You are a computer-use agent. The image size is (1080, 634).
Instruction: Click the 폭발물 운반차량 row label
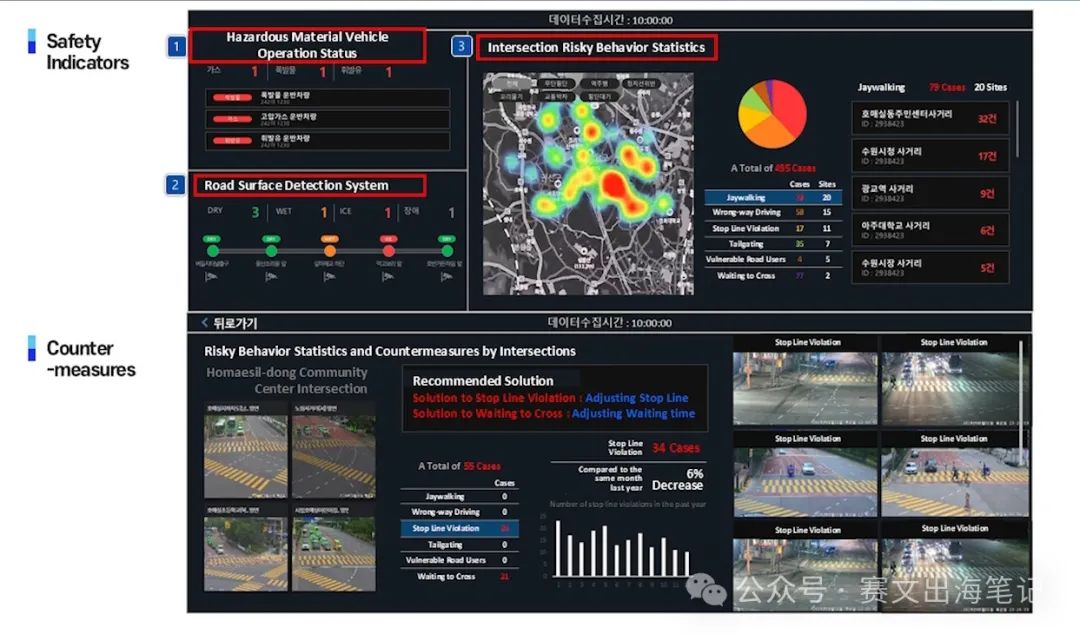tap(285, 95)
